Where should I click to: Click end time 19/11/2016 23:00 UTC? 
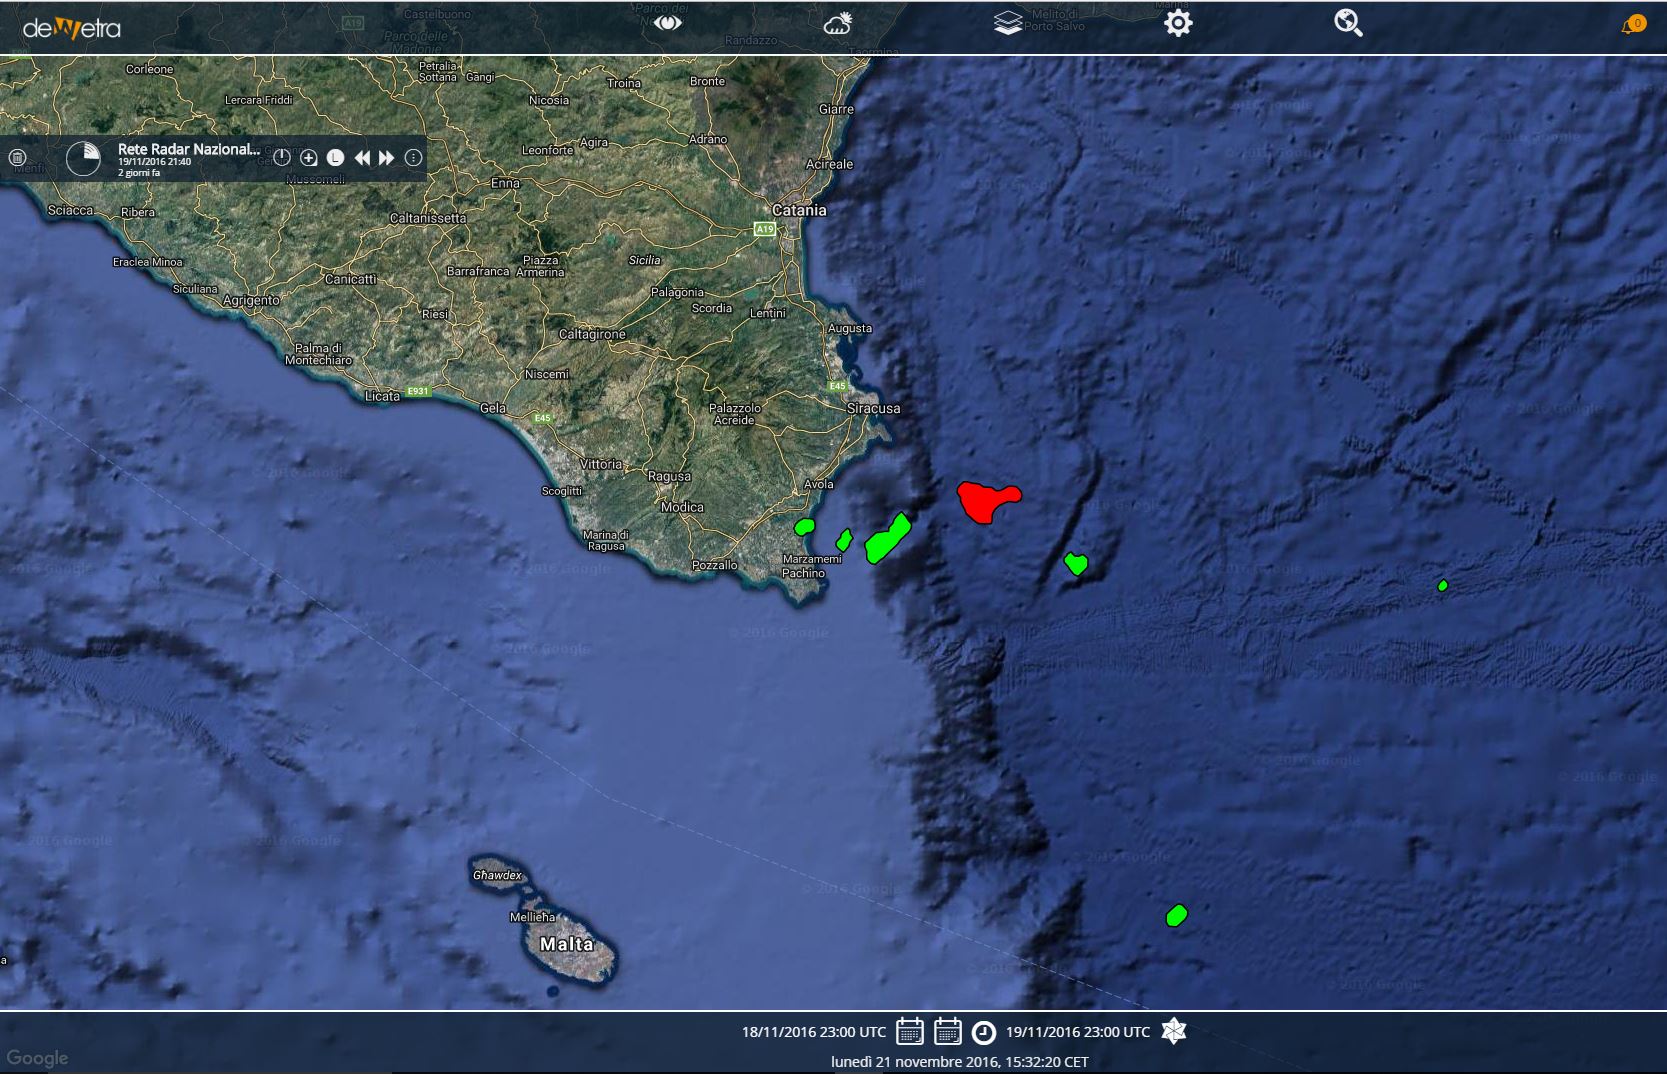pyautogui.click(x=1078, y=1032)
